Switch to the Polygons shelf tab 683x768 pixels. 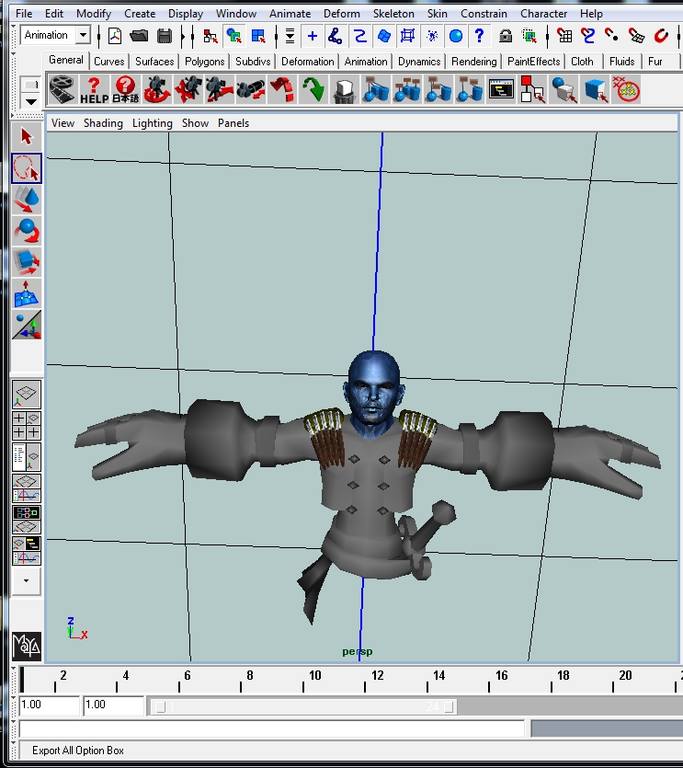204,61
